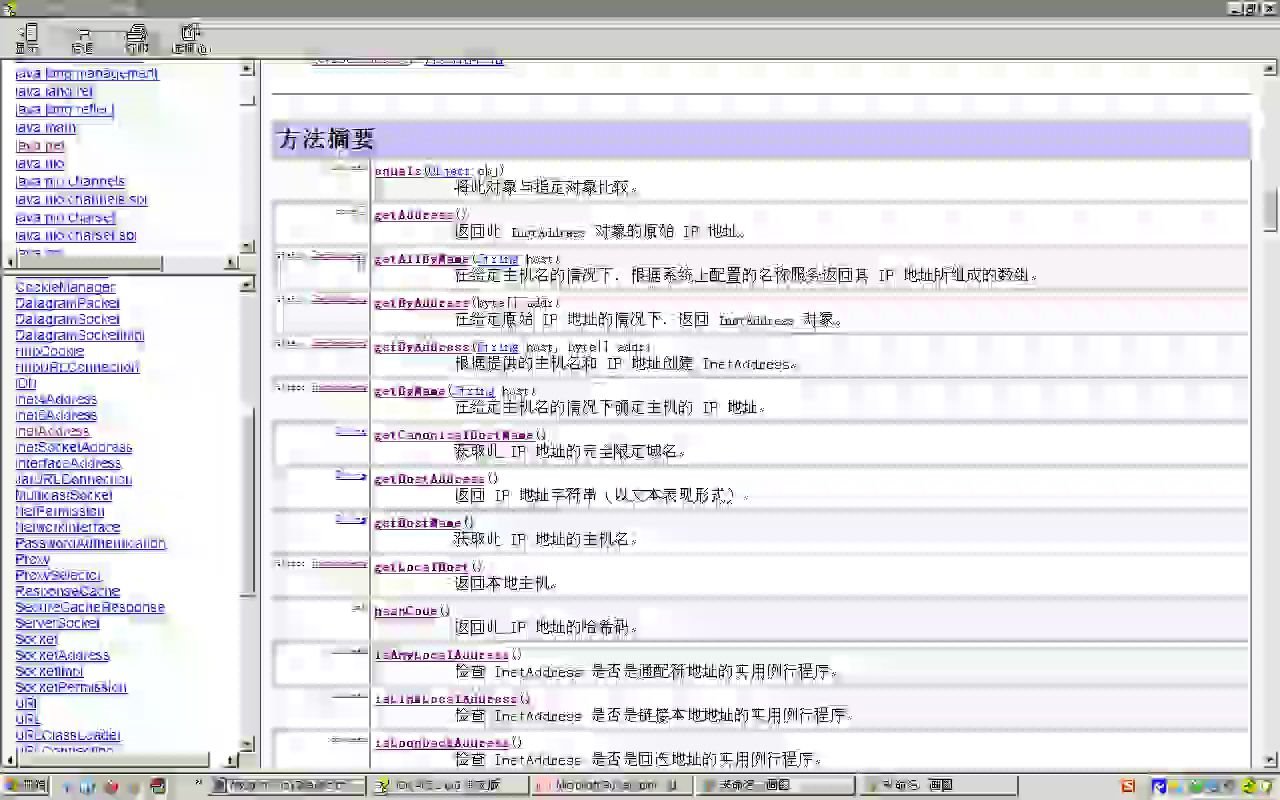
Task: Open java.nio.channels.spi package link
Action: (81, 199)
